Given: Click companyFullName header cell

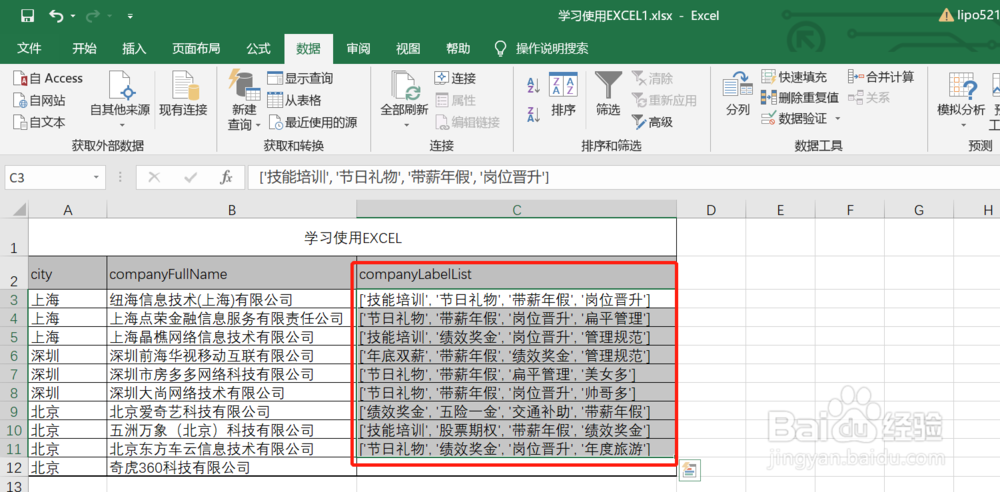Looking at the screenshot, I should pos(232,274).
